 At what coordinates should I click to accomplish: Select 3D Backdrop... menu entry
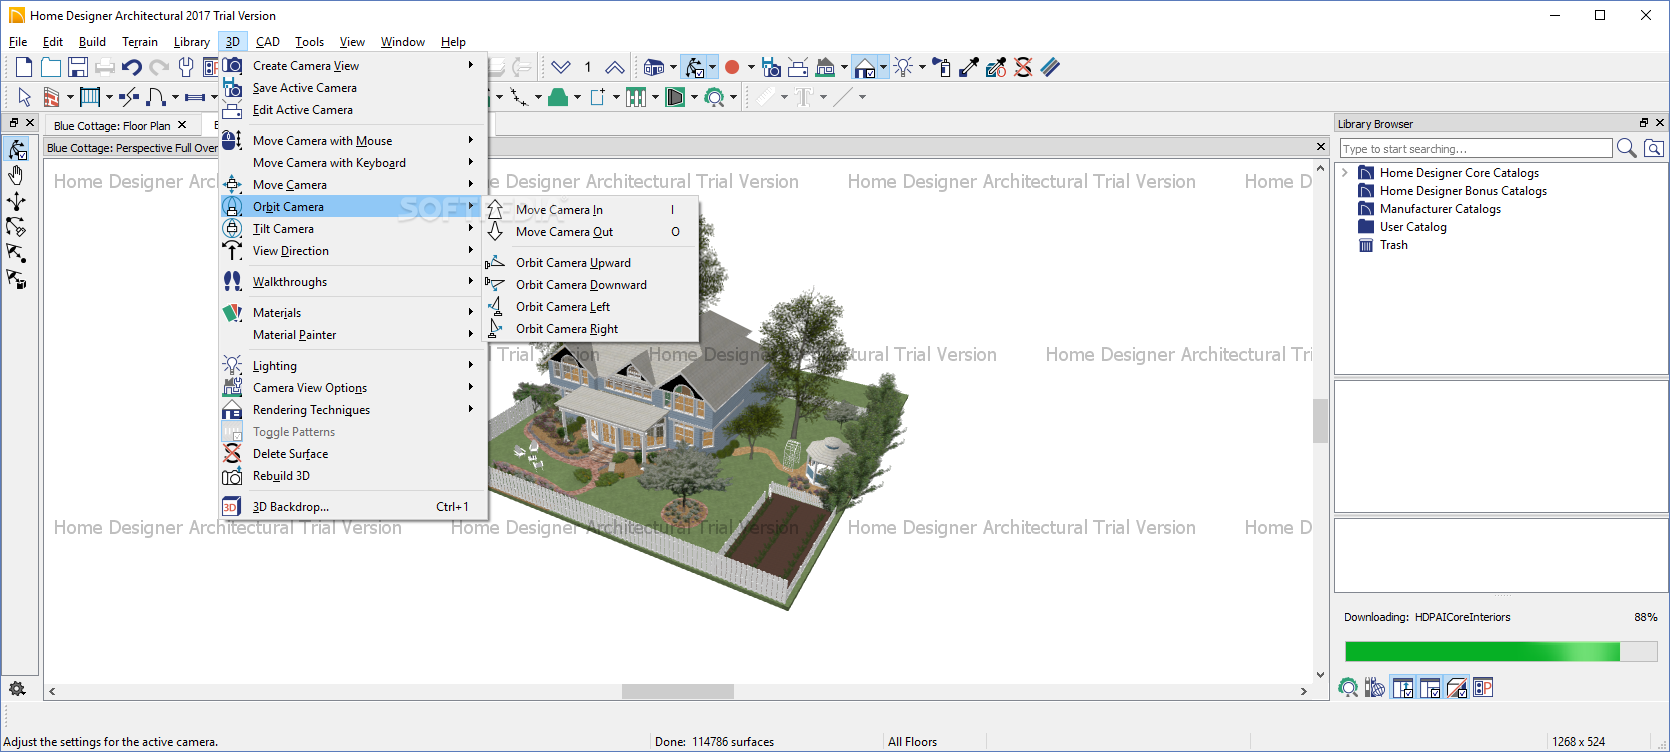(x=353, y=507)
